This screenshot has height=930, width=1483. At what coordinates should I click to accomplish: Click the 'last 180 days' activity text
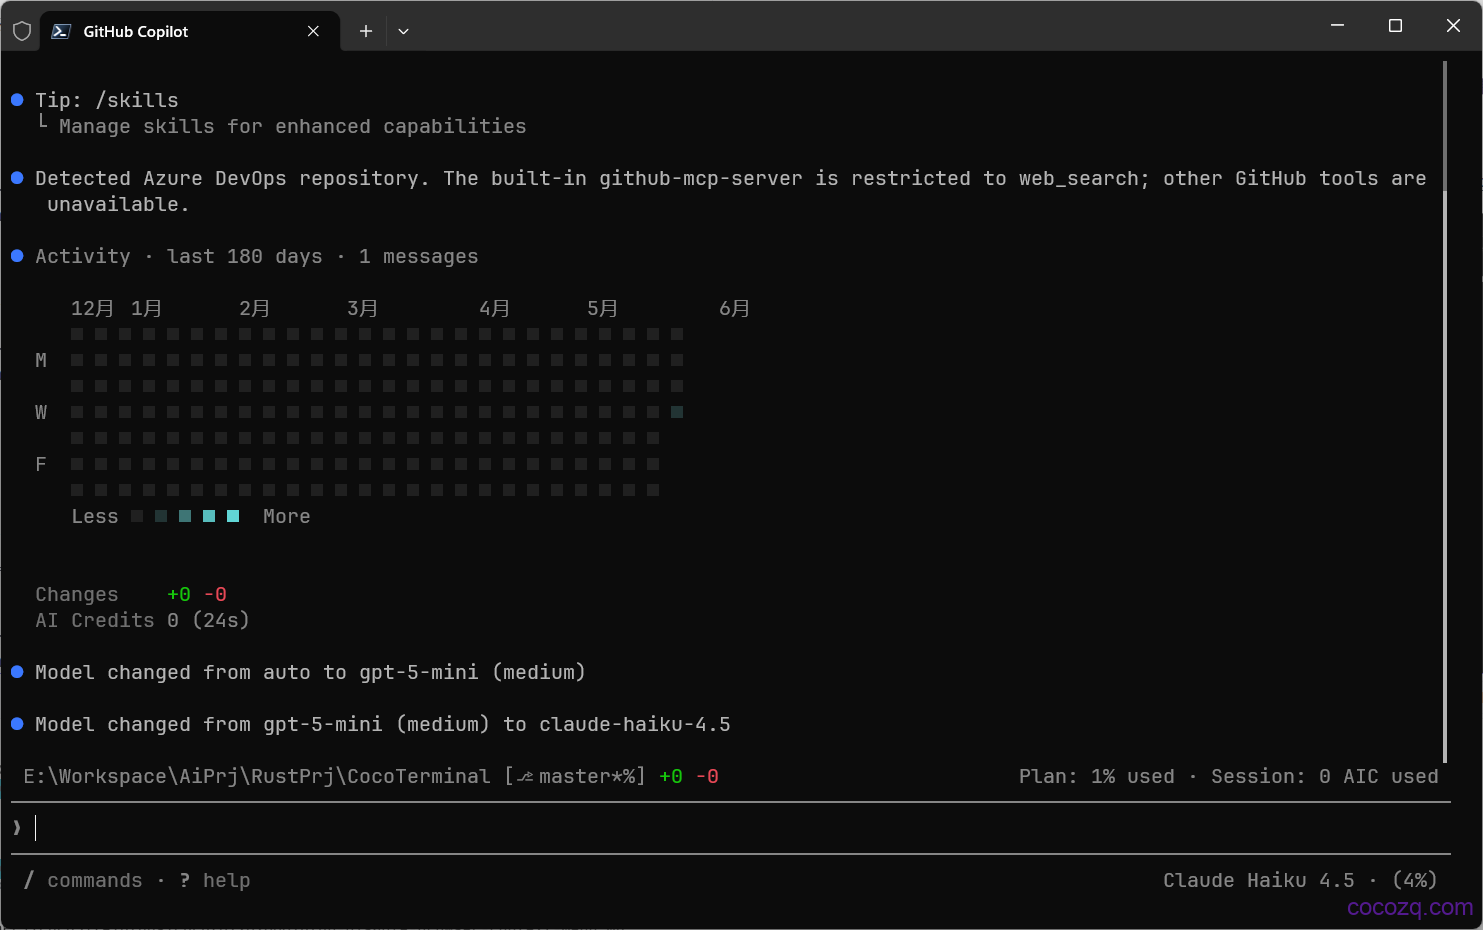pyautogui.click(x=245, y=256)
